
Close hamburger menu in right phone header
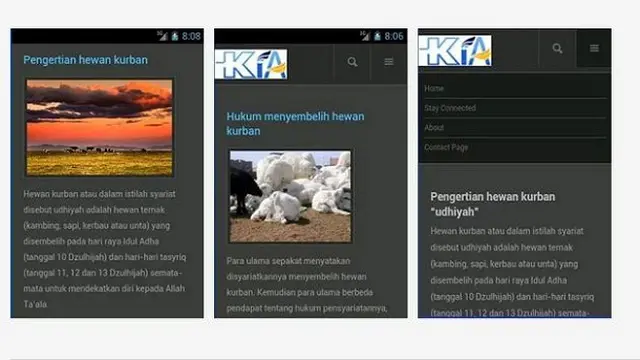pyautogui.click(x=594, y=48)
